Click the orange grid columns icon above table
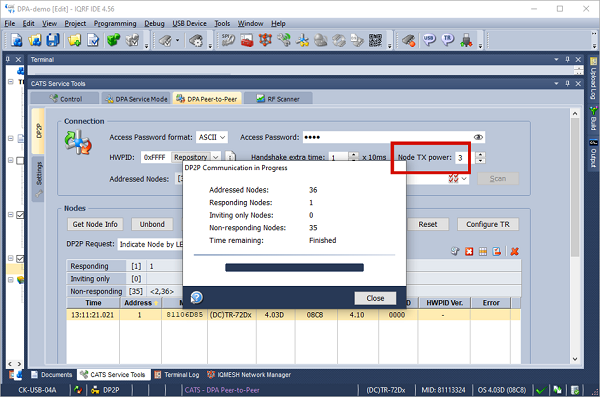This screenshot has width=600, height=397. click(x=483, y=252)
